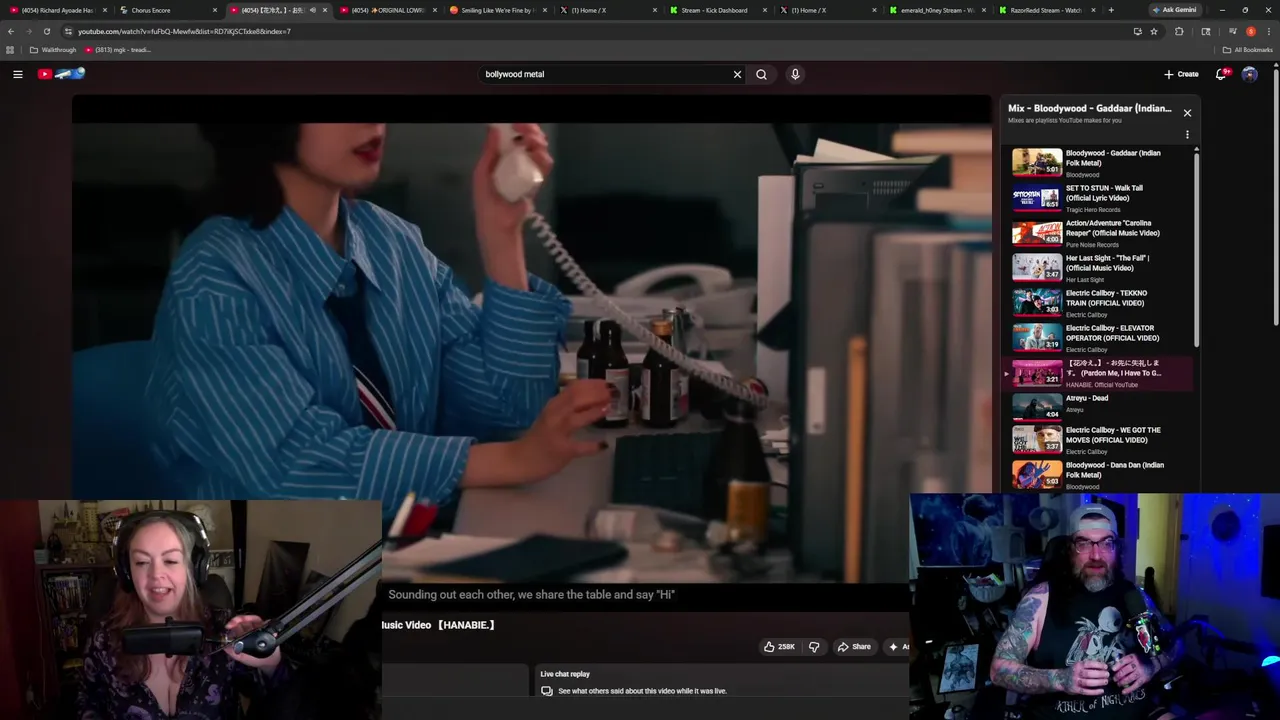Play Action/Adventure 'Carolina Reaper' video

pos(1098,233)
